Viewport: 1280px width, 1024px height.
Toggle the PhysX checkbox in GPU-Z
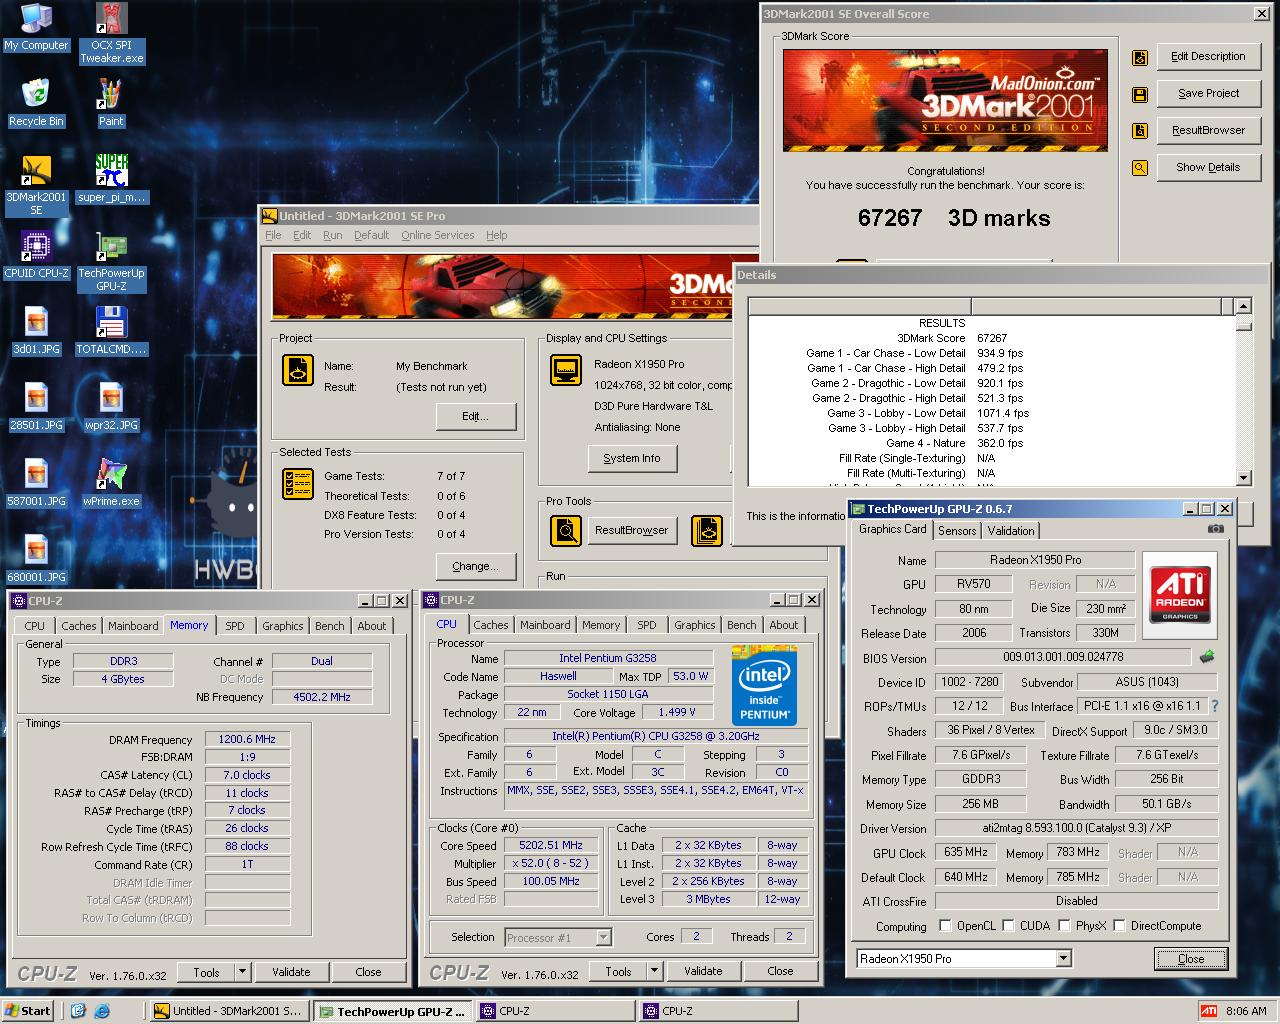(1064, 926)
